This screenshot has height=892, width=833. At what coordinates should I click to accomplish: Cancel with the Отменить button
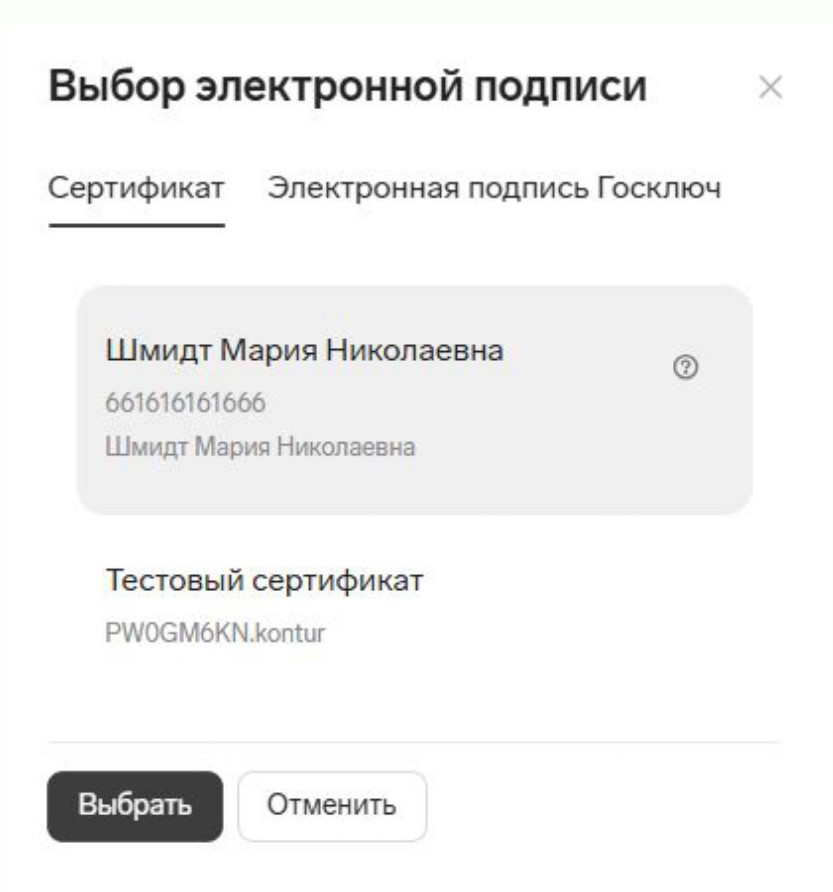pos(332,806)
